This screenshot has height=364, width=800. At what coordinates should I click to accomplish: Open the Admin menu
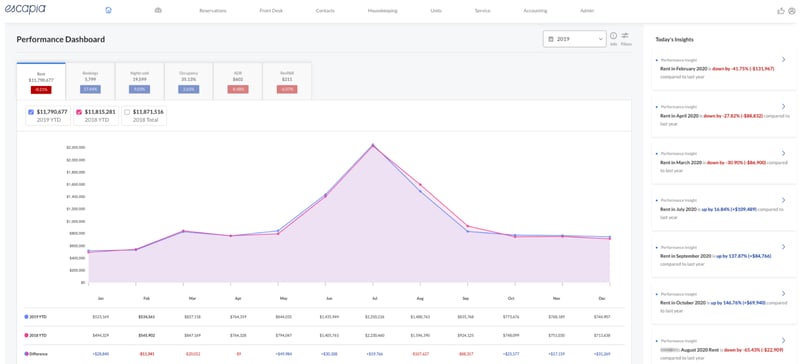click(587, 11)
